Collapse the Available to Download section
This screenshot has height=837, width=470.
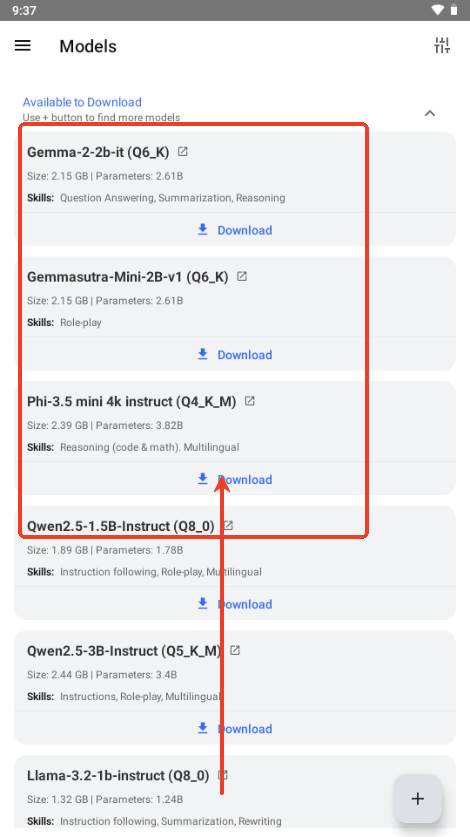click(x=429, y=113)
